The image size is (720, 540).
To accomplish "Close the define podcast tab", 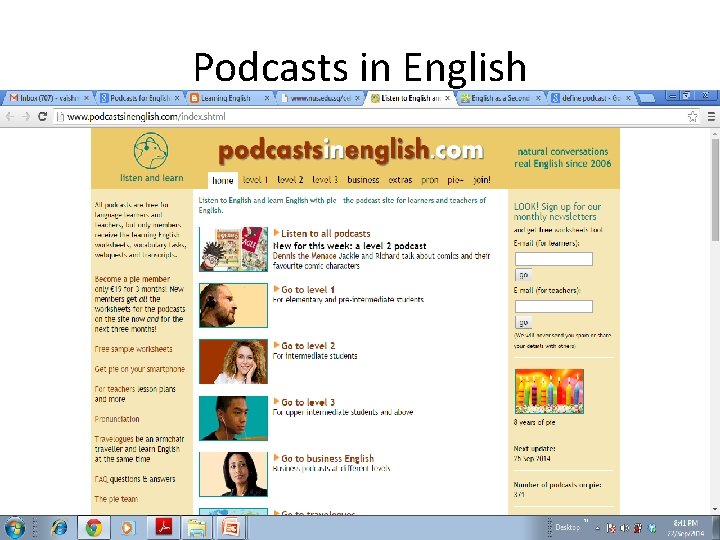I will pyautogui.click(x=629, y=98).
